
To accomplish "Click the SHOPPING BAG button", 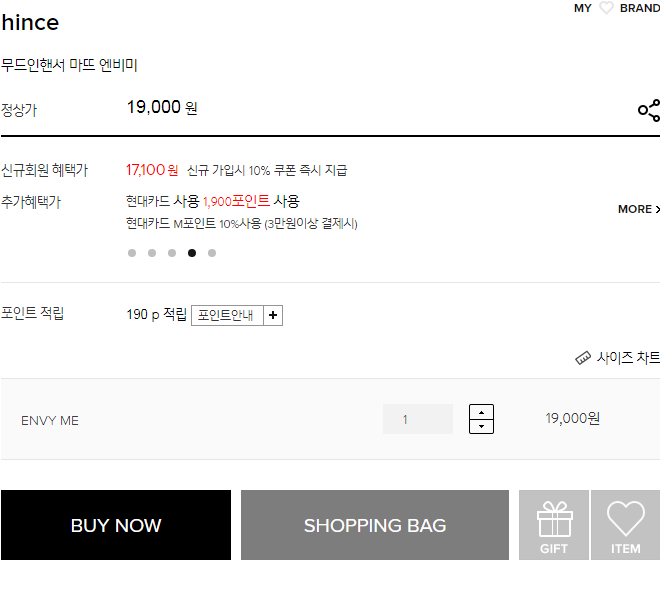I will click(x=375, y=525).
